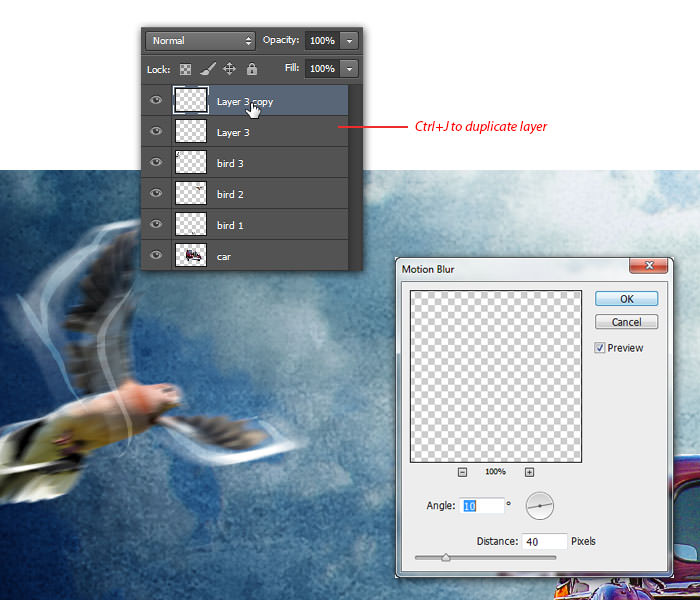Image resolution: width=700 pixels, height=600 pixels.
Task: Click the lock all padlock icon
Action: pyautogui.click(x=252, y=69)
